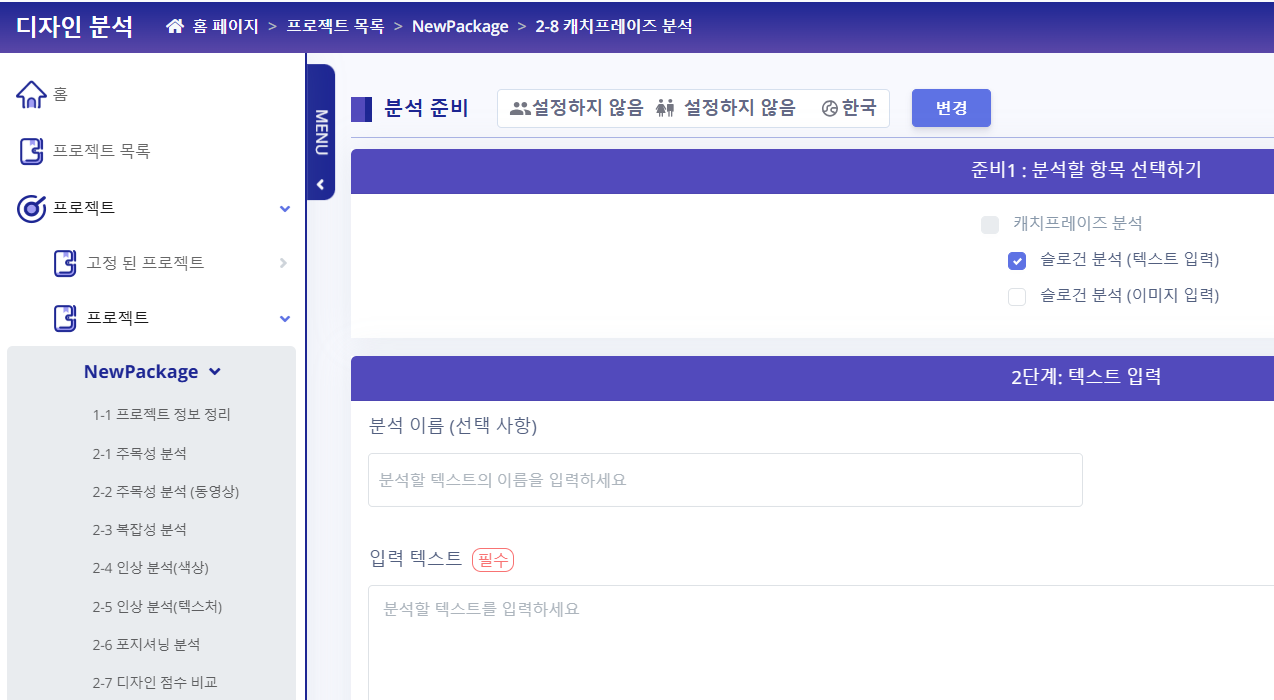The image size is (1274, 700).
Task: Open 2-1 주목성 분석
Action: 139,453
